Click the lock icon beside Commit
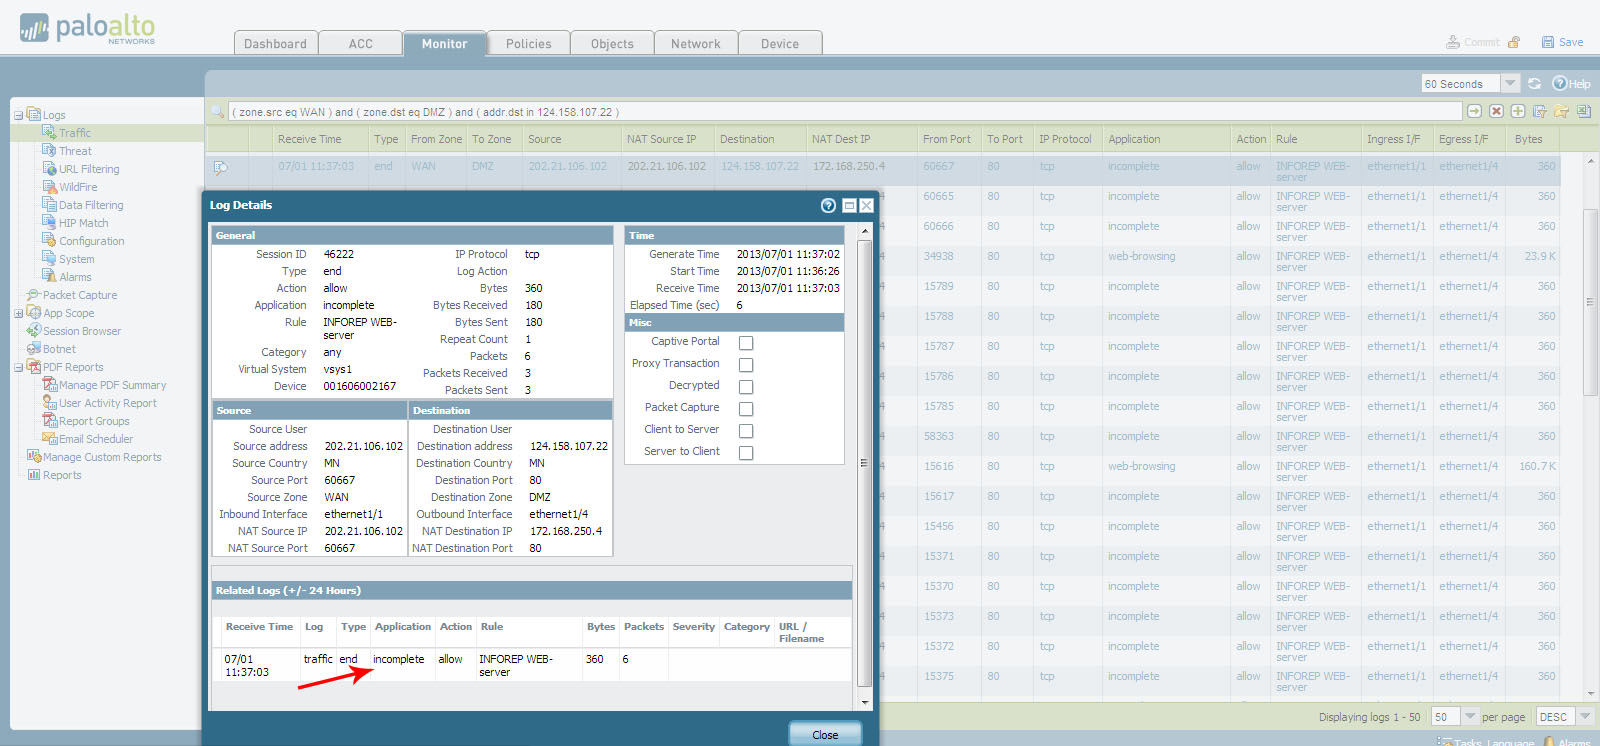The height and width of the screenshot is (746, 1600). [1514, 42]
